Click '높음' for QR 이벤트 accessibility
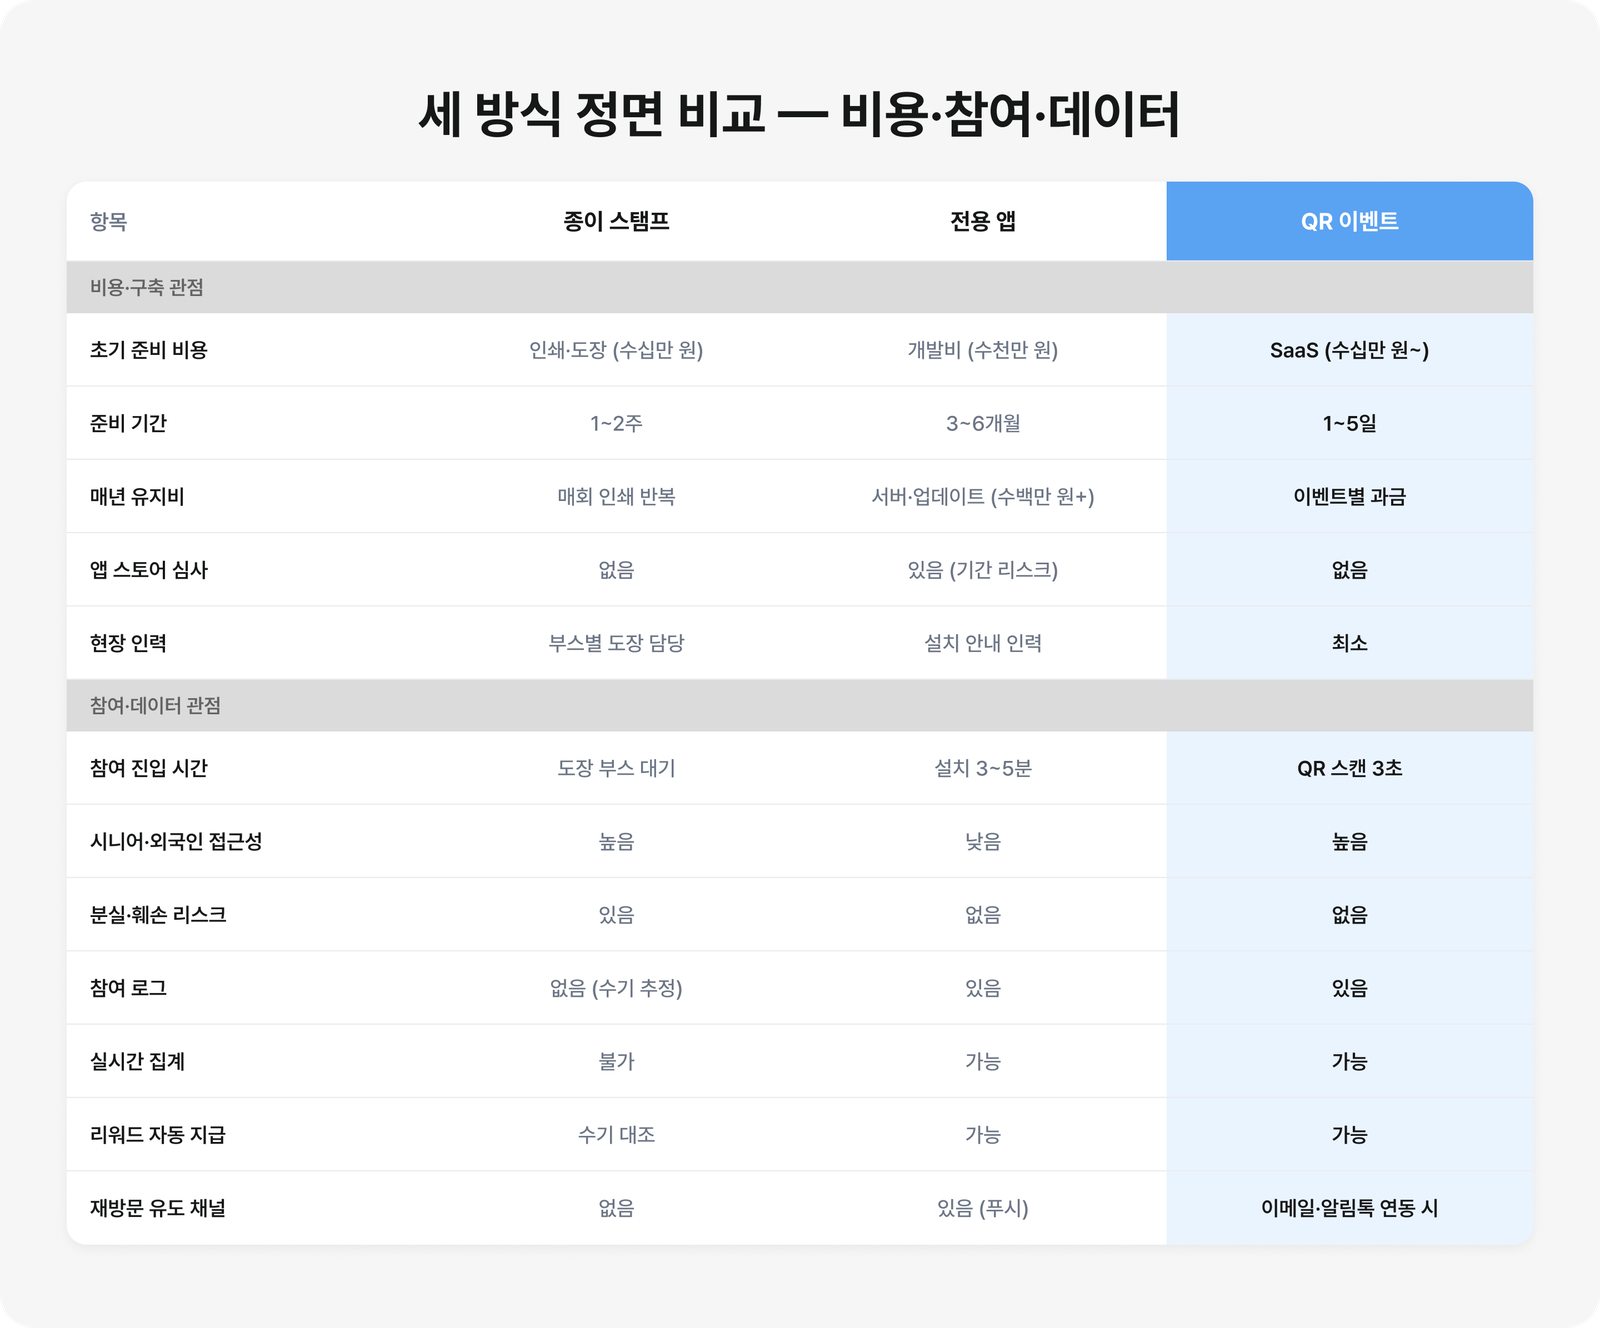 (1349, 841)
